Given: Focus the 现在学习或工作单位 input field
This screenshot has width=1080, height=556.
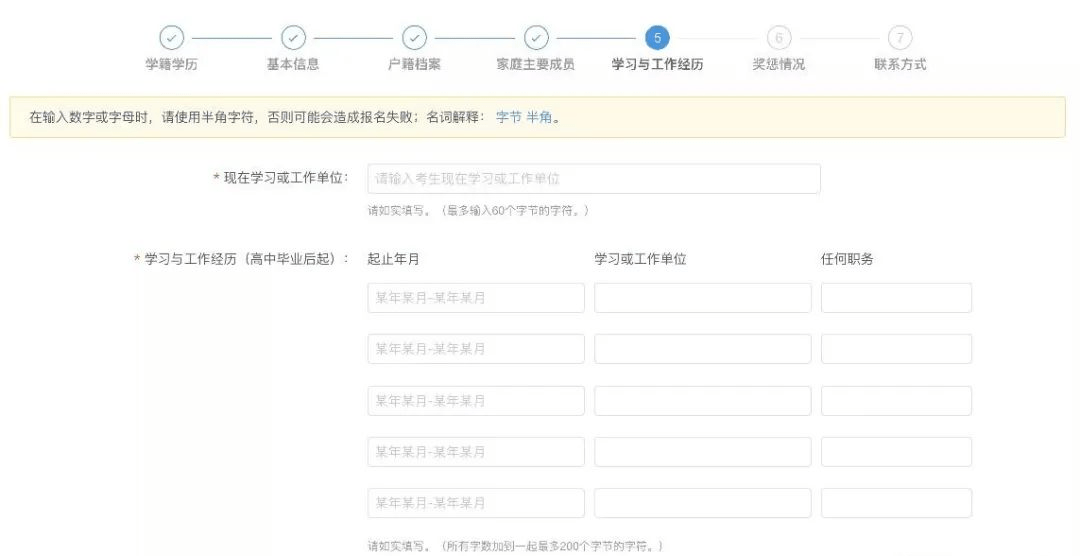Looking at the screenshot, I should coord(594,179).
